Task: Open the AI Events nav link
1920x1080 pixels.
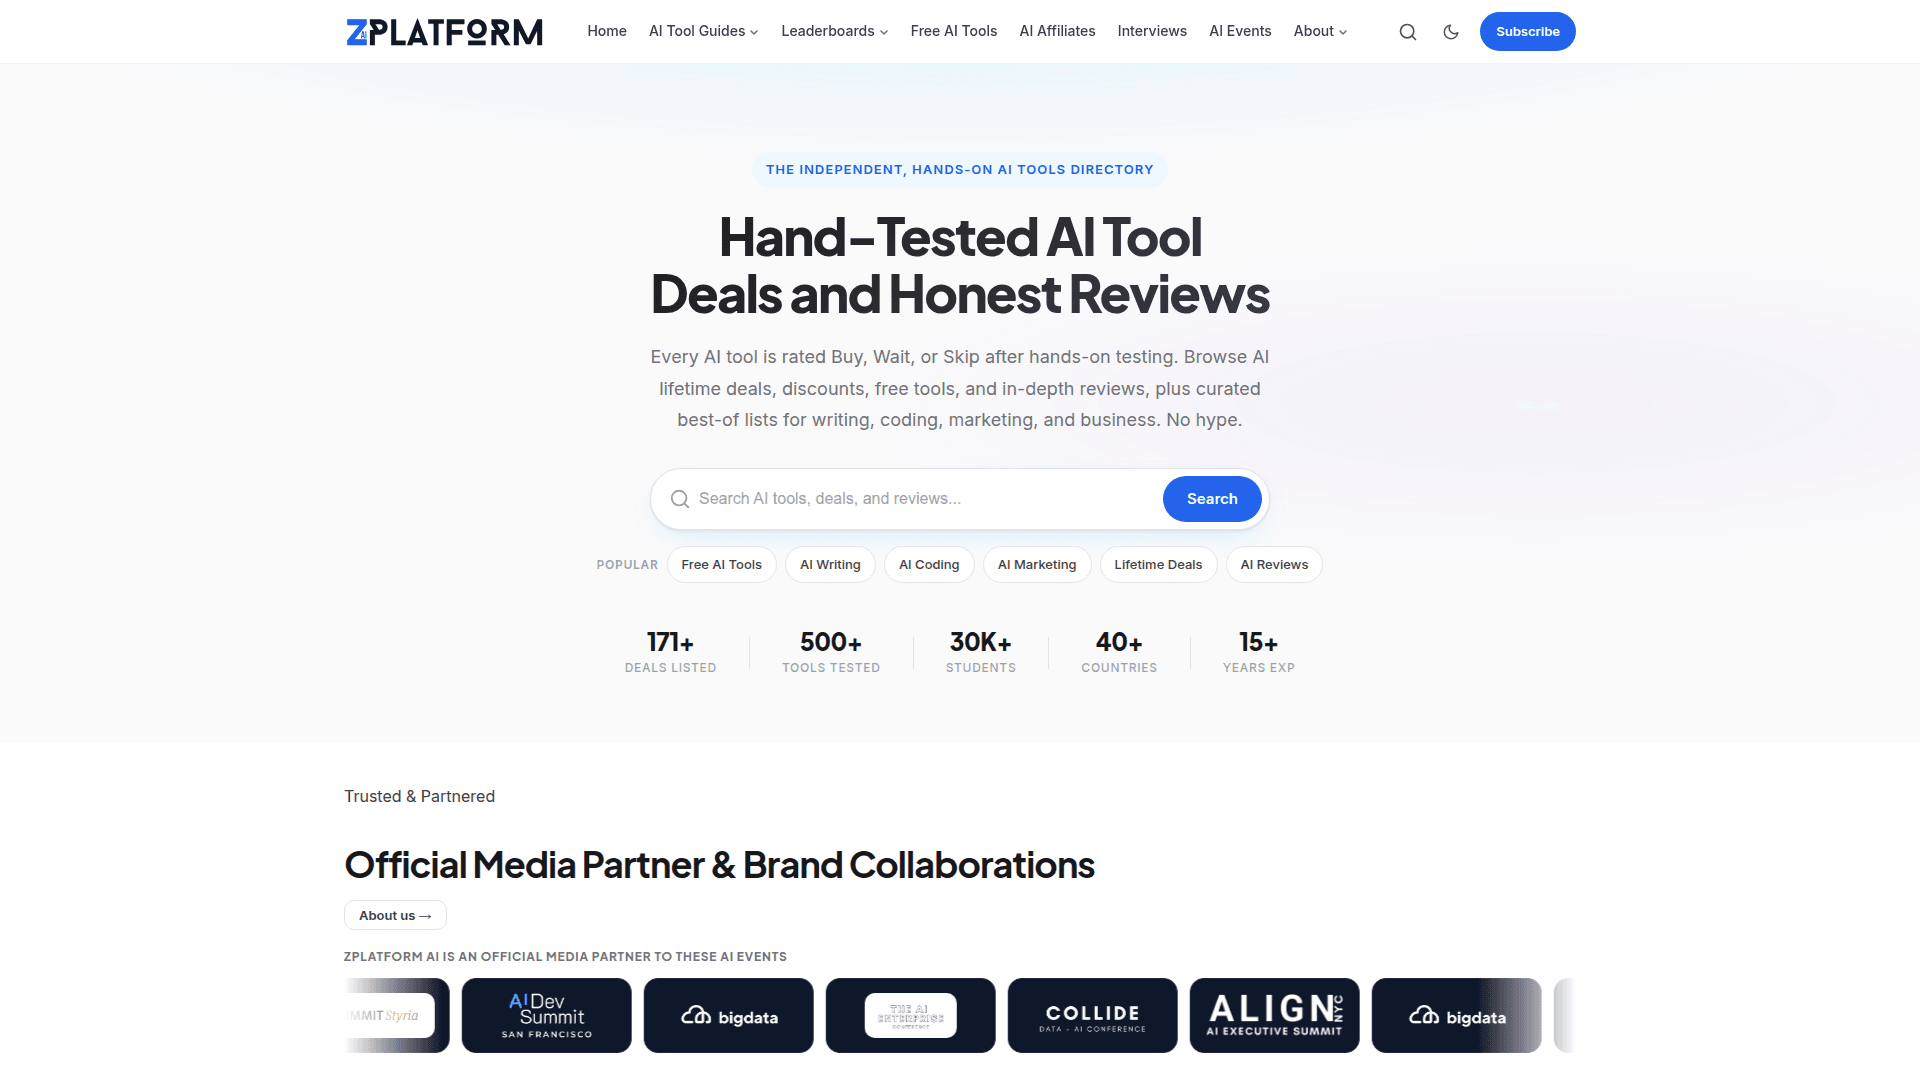Action: coord(1240,31)
